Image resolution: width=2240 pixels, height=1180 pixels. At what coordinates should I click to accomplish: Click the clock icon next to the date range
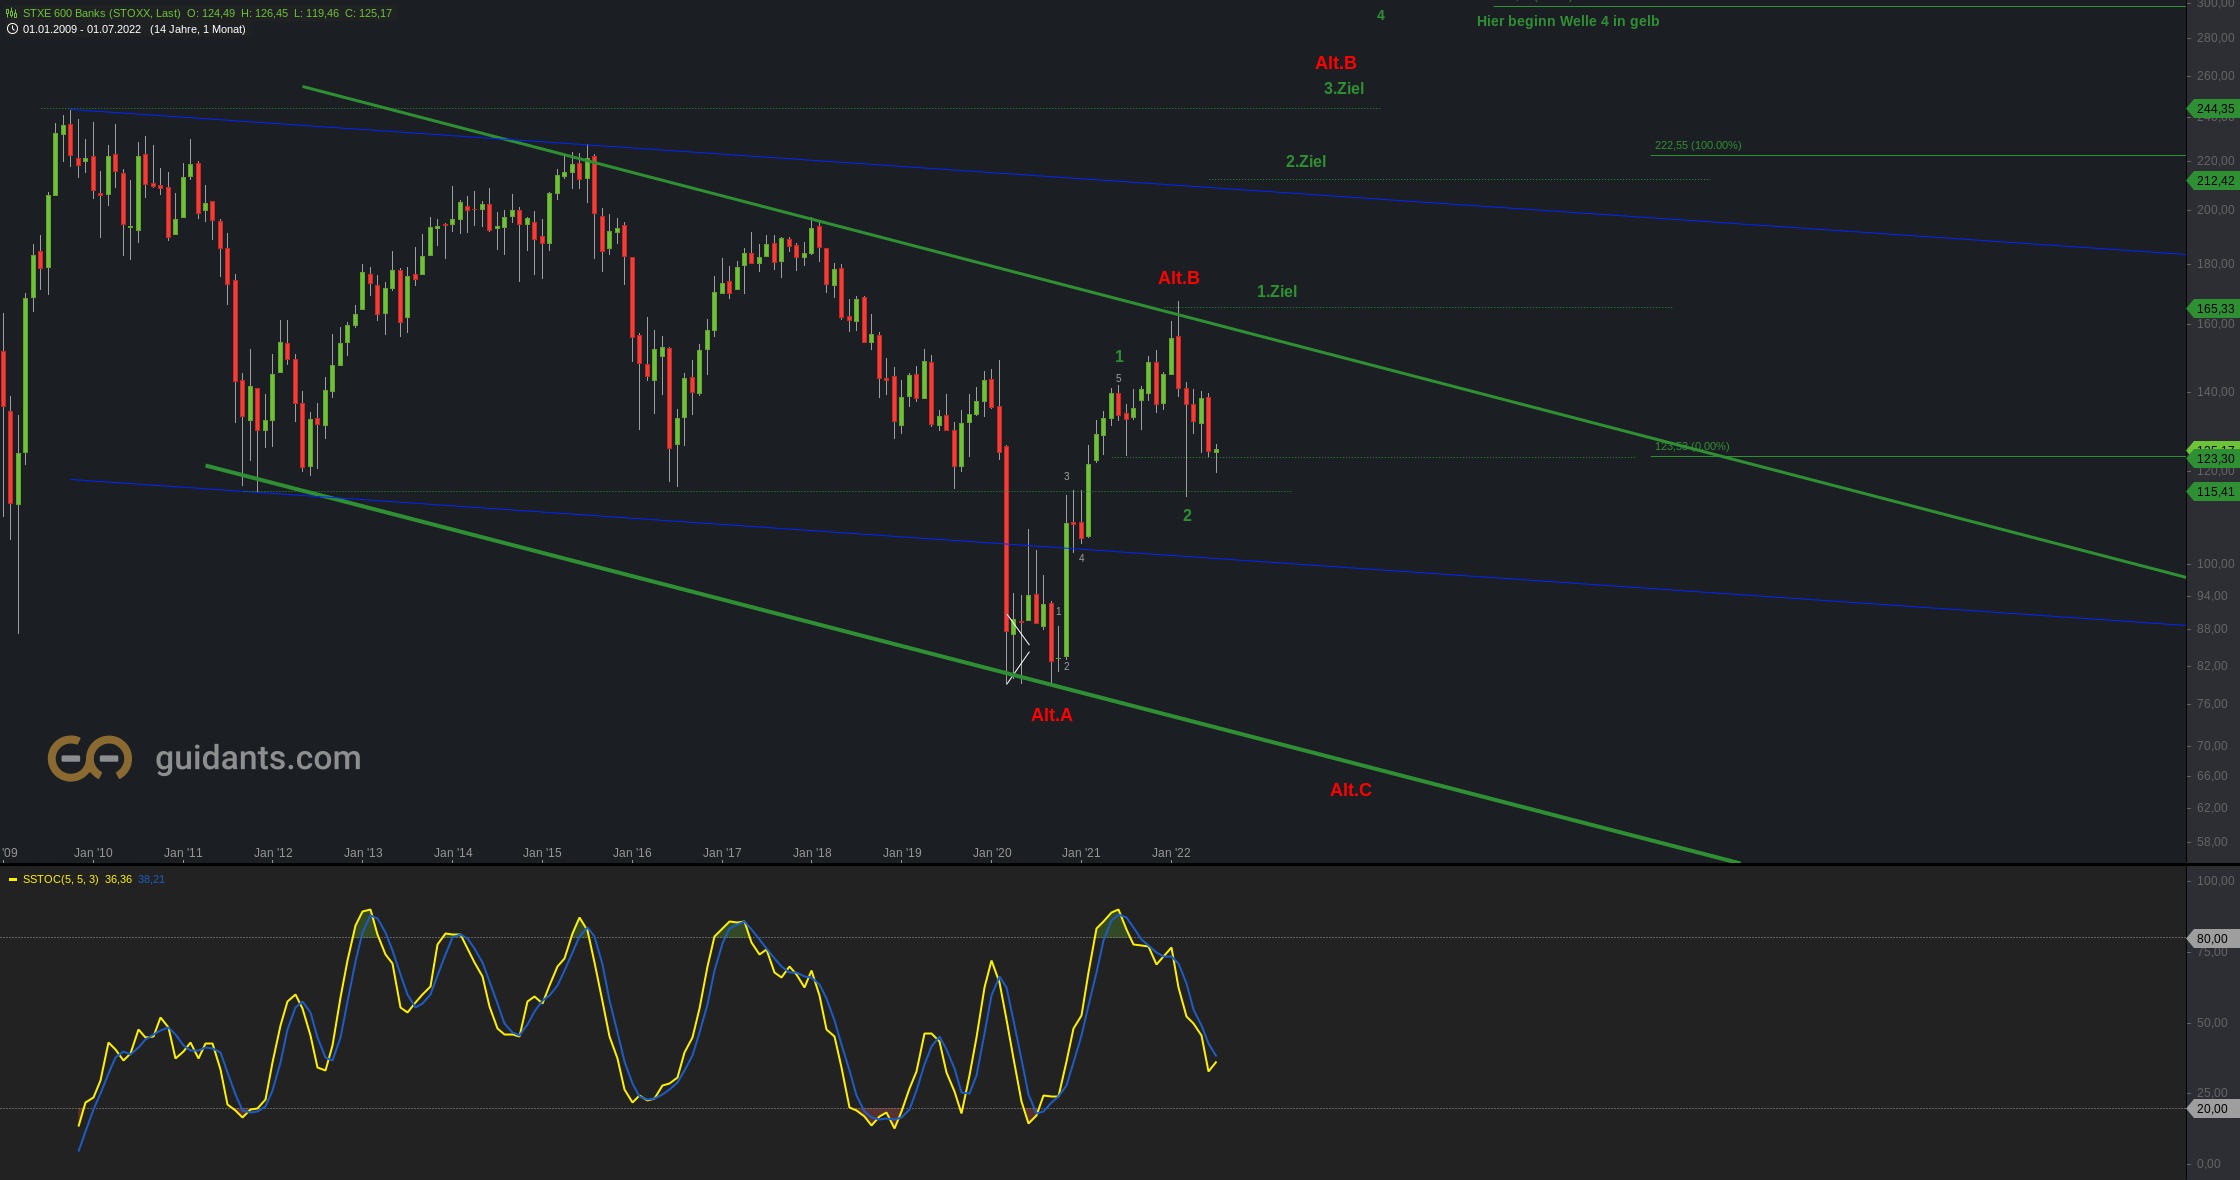click(12, 29)
